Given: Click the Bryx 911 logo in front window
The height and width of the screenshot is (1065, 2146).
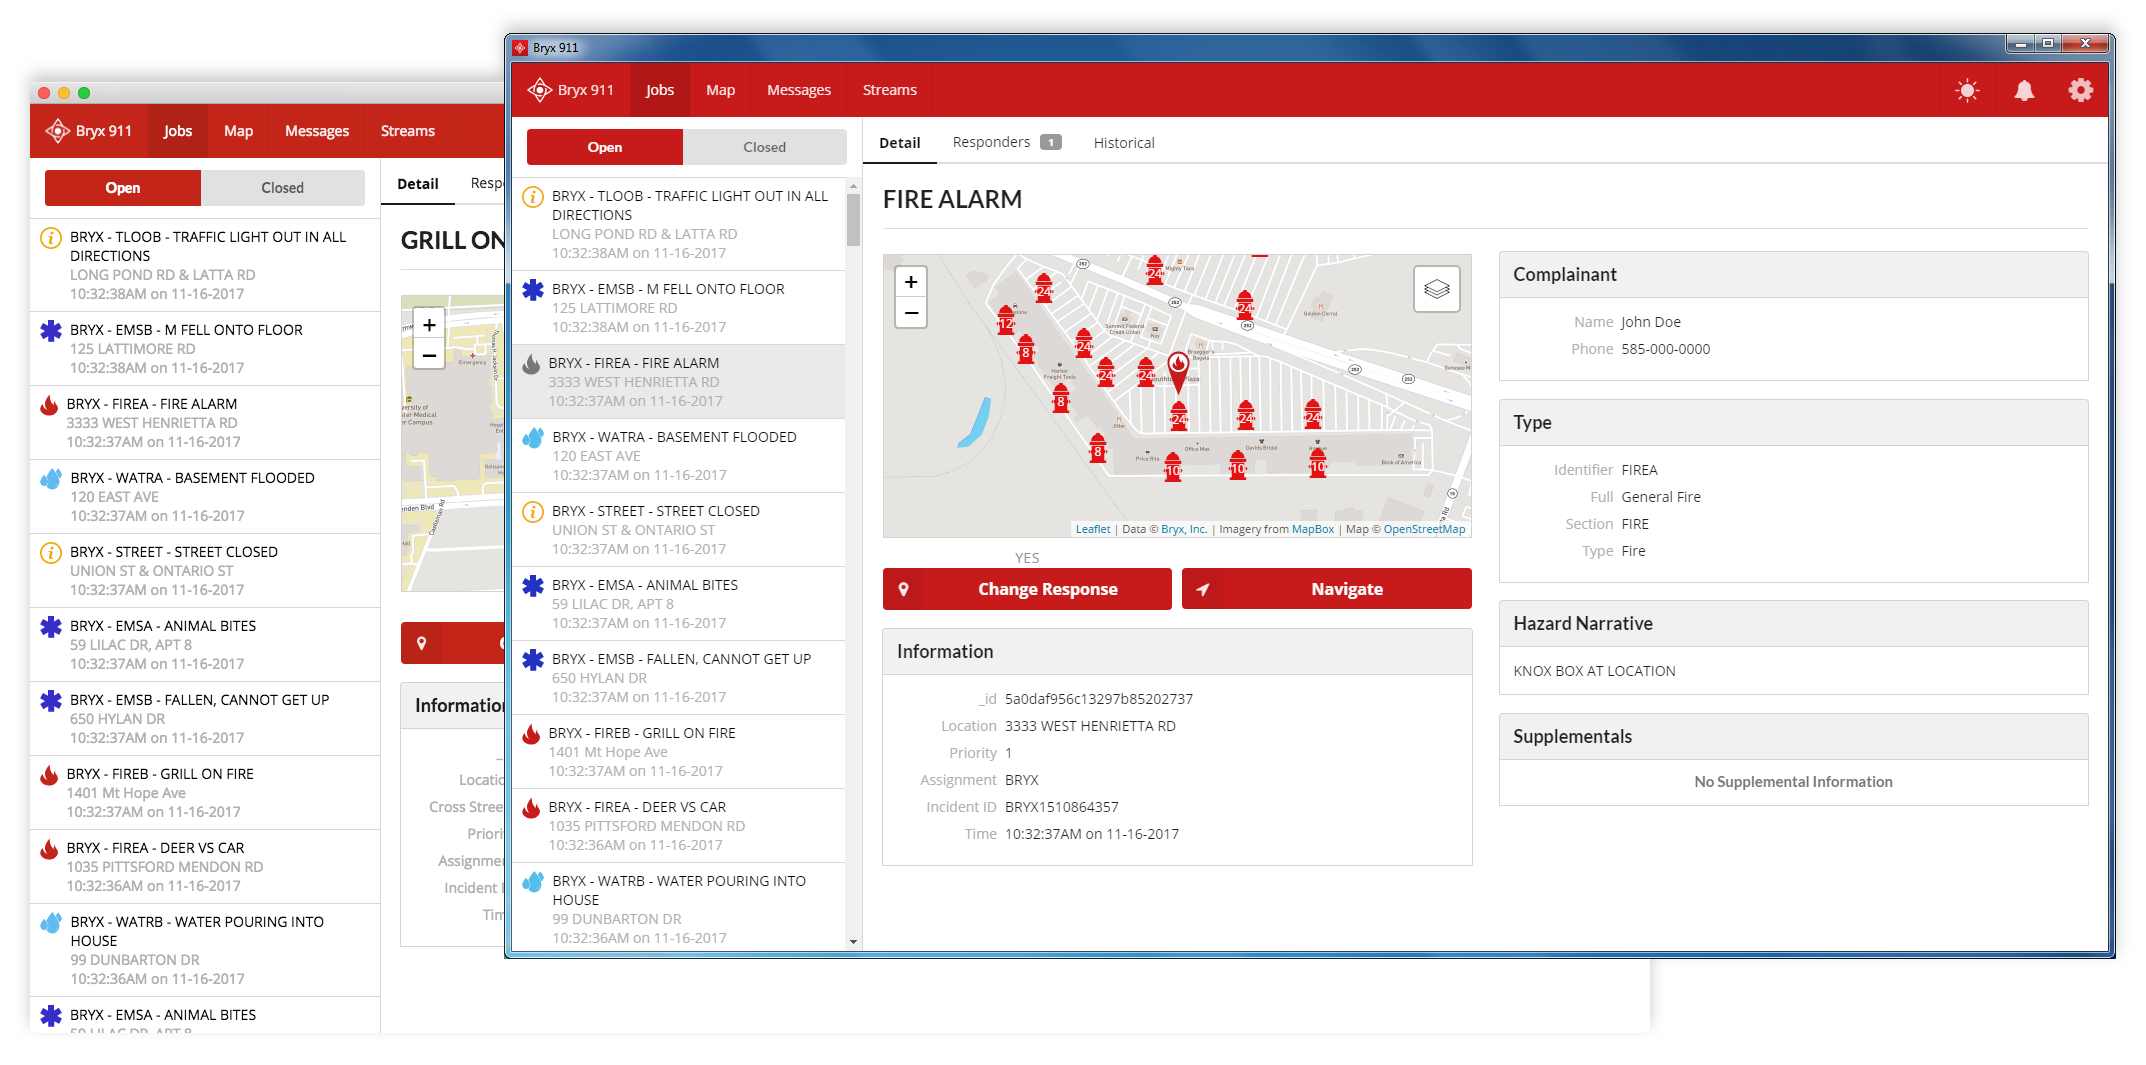Looking at the screenshot, I should pyautogui.click(x=570, y=90).
